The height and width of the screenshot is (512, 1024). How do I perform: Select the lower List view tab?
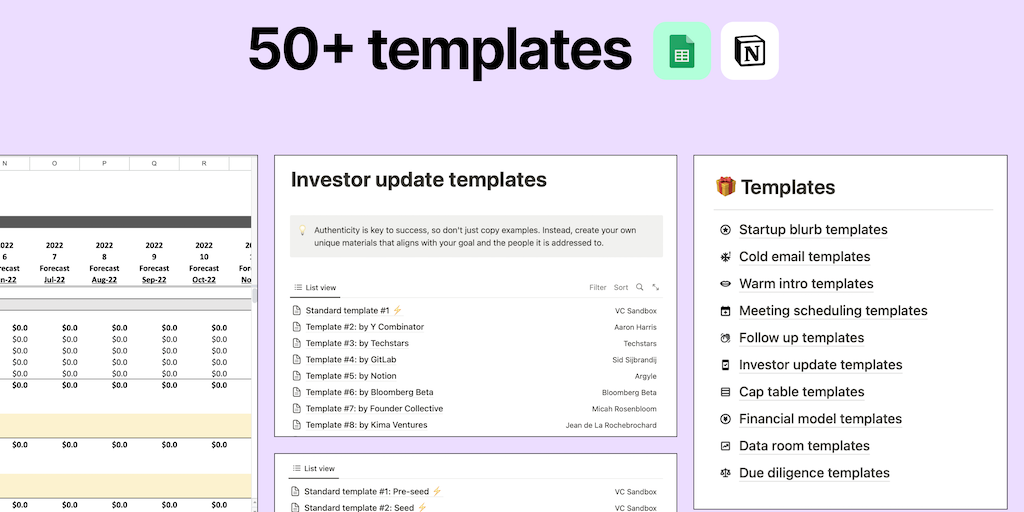[315, 468]
